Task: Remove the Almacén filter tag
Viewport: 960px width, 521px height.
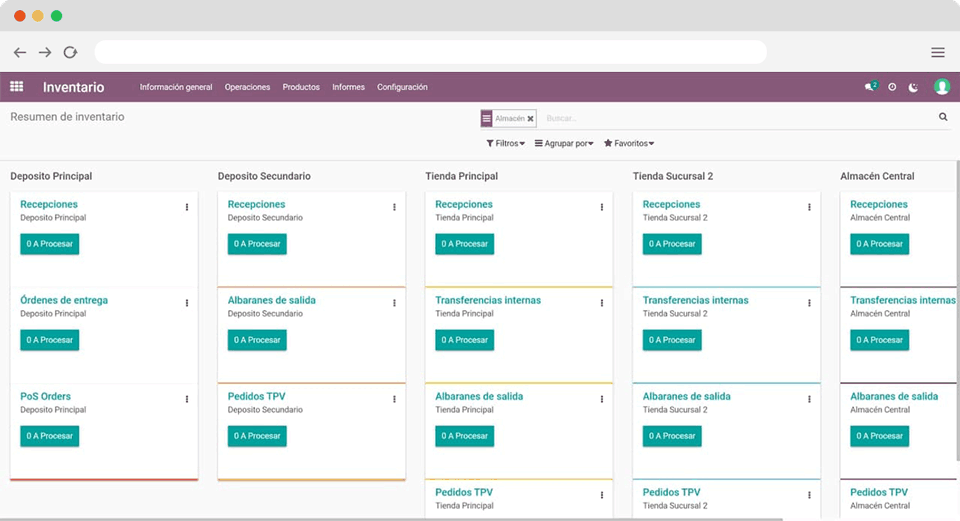Action: point(530,118)
